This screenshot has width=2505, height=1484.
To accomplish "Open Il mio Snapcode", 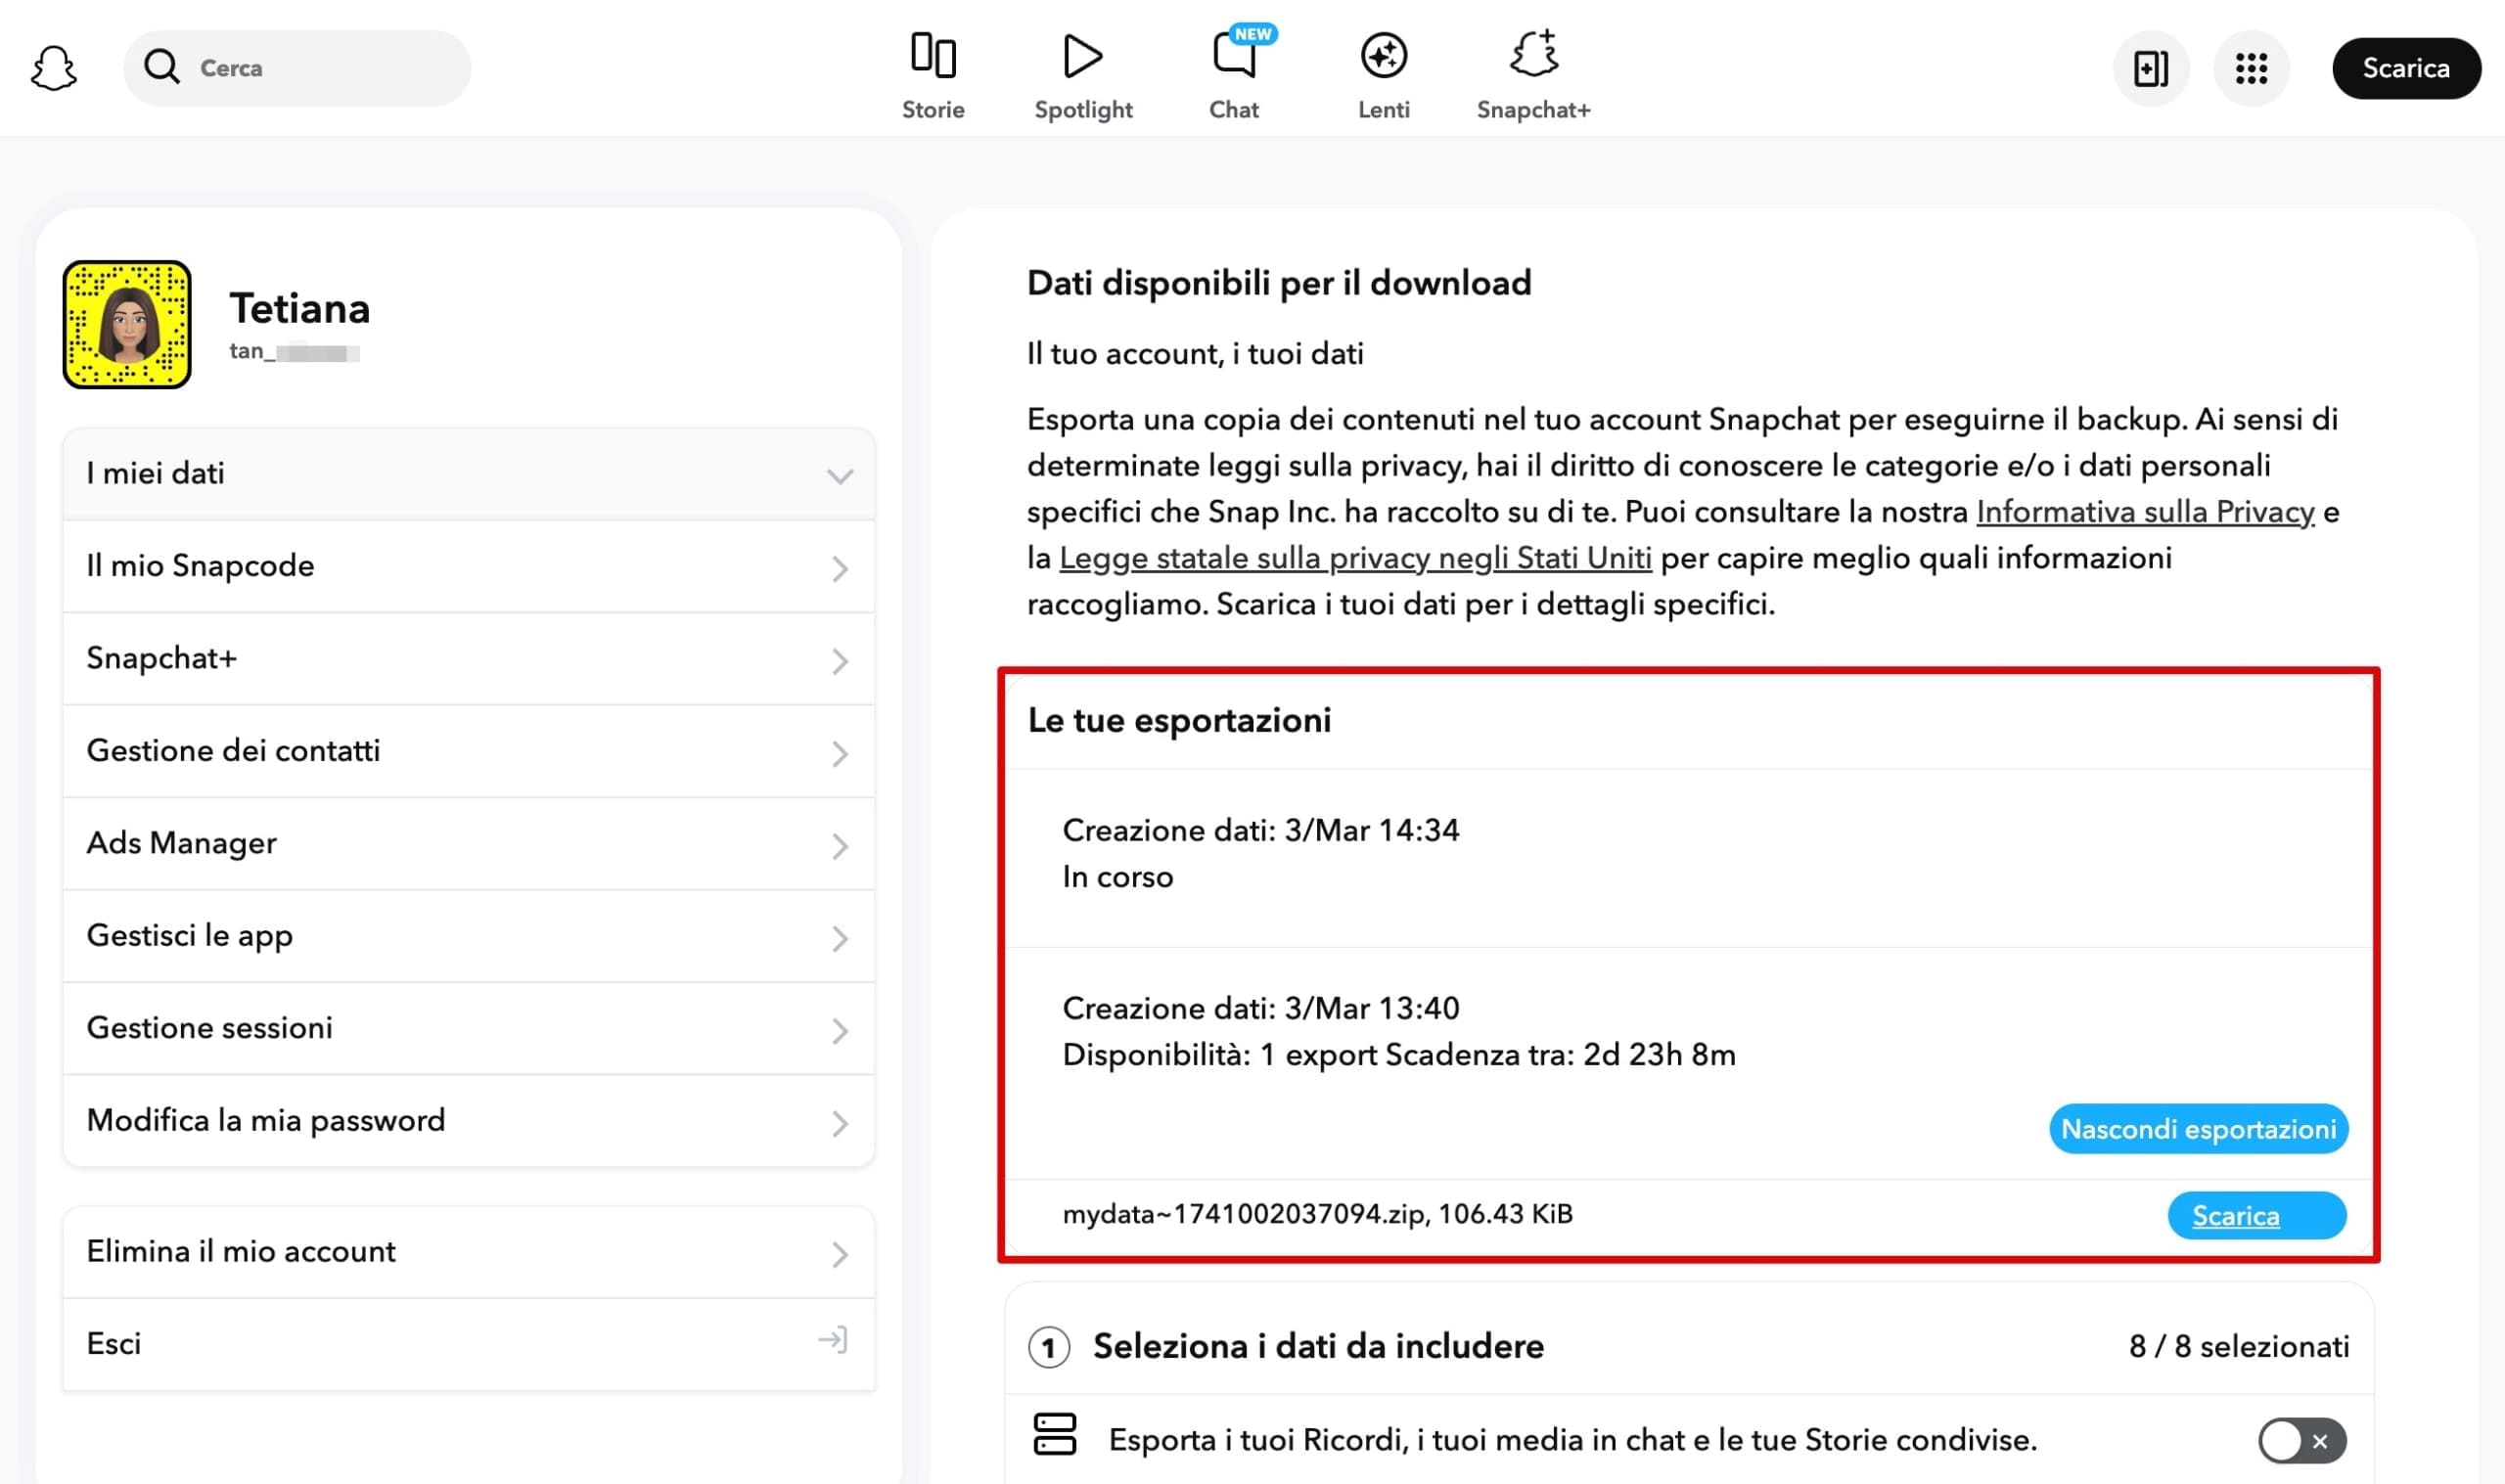I will point(469,566).
